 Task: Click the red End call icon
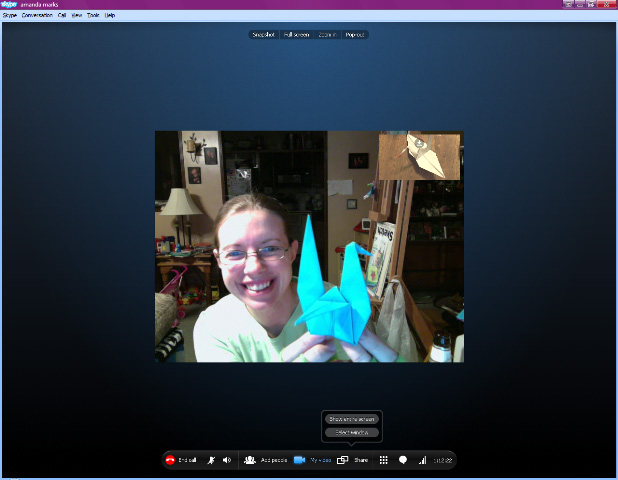(x=170, y=460)
